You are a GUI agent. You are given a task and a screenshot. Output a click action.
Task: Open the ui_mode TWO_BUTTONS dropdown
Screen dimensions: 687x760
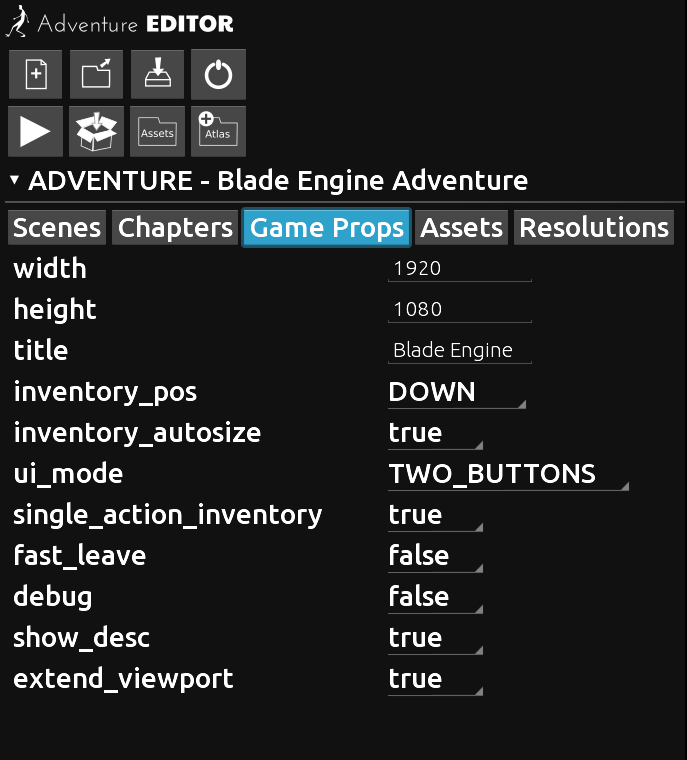coord(508,474)
